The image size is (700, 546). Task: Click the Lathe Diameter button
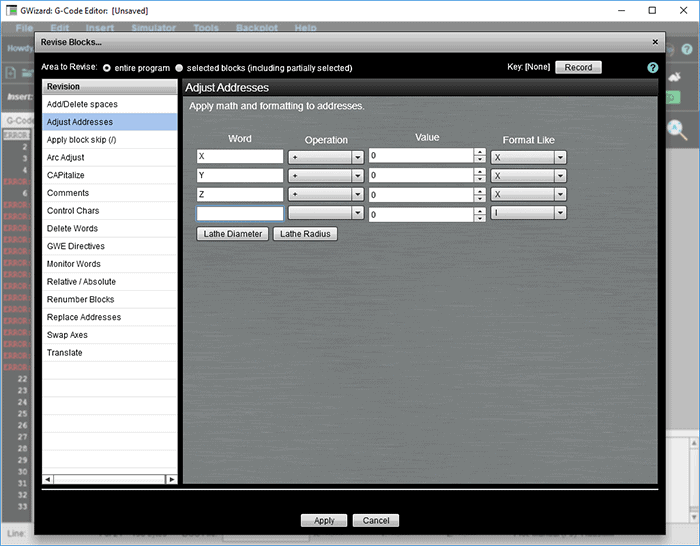[233, 234]
